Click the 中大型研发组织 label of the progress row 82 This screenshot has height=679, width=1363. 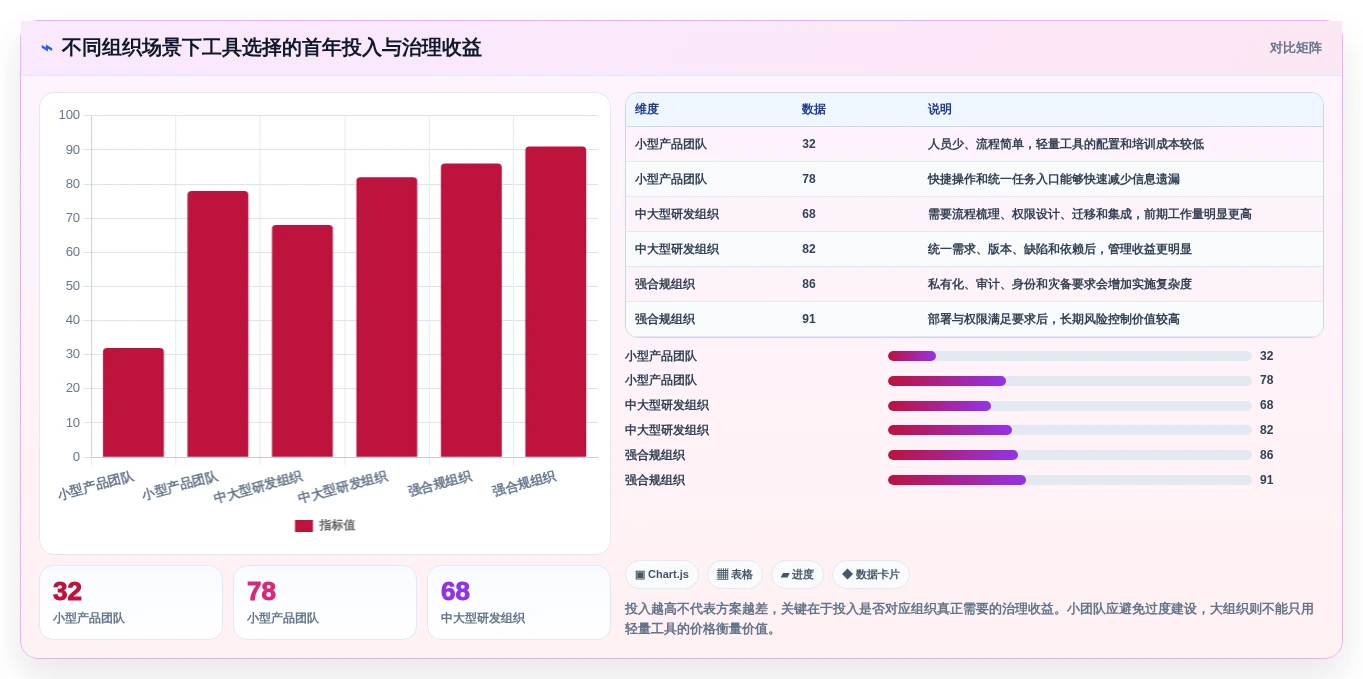tap(667, 430)
